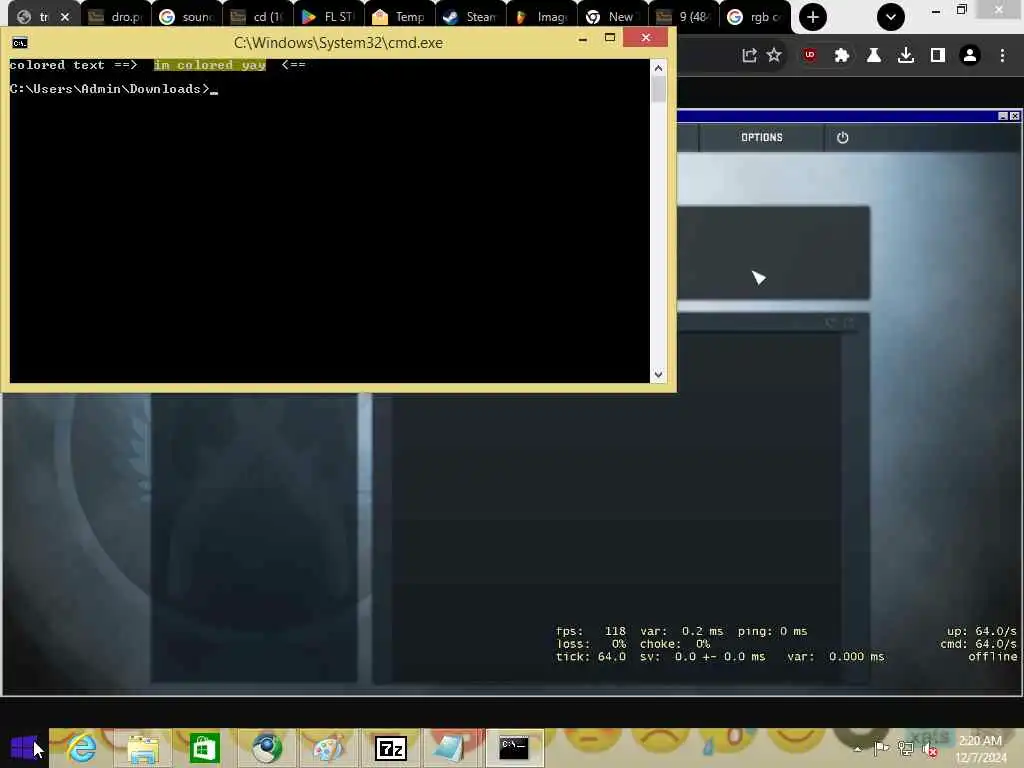
Task: Maximize the cmd.exe window
Action: pos(610,38)
